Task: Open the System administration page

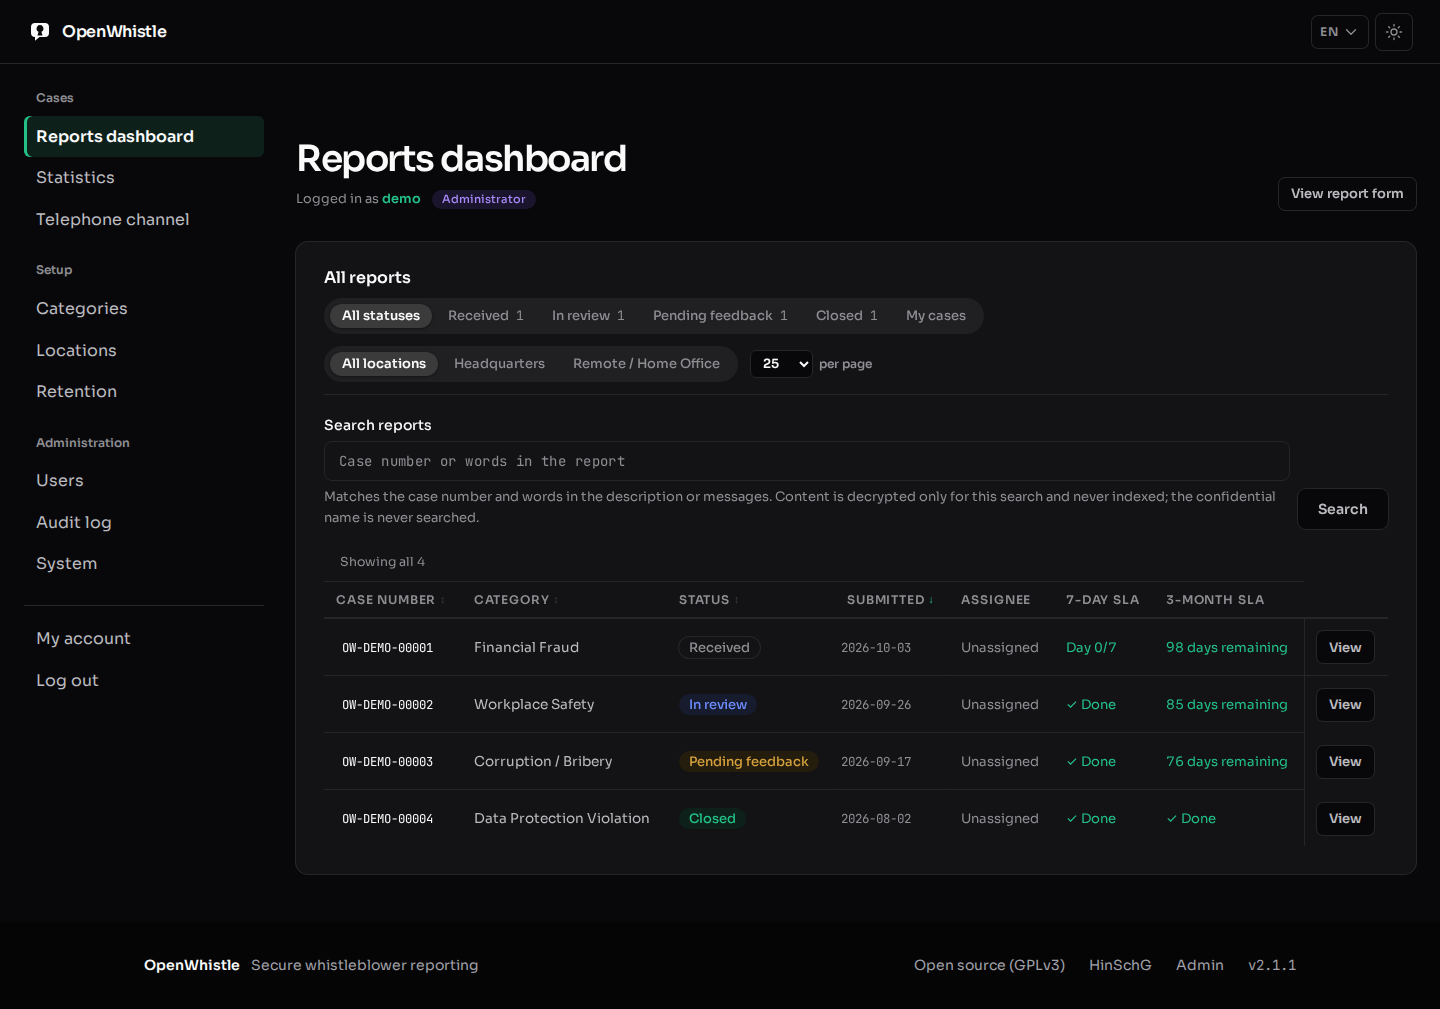Action: (144, 564)
